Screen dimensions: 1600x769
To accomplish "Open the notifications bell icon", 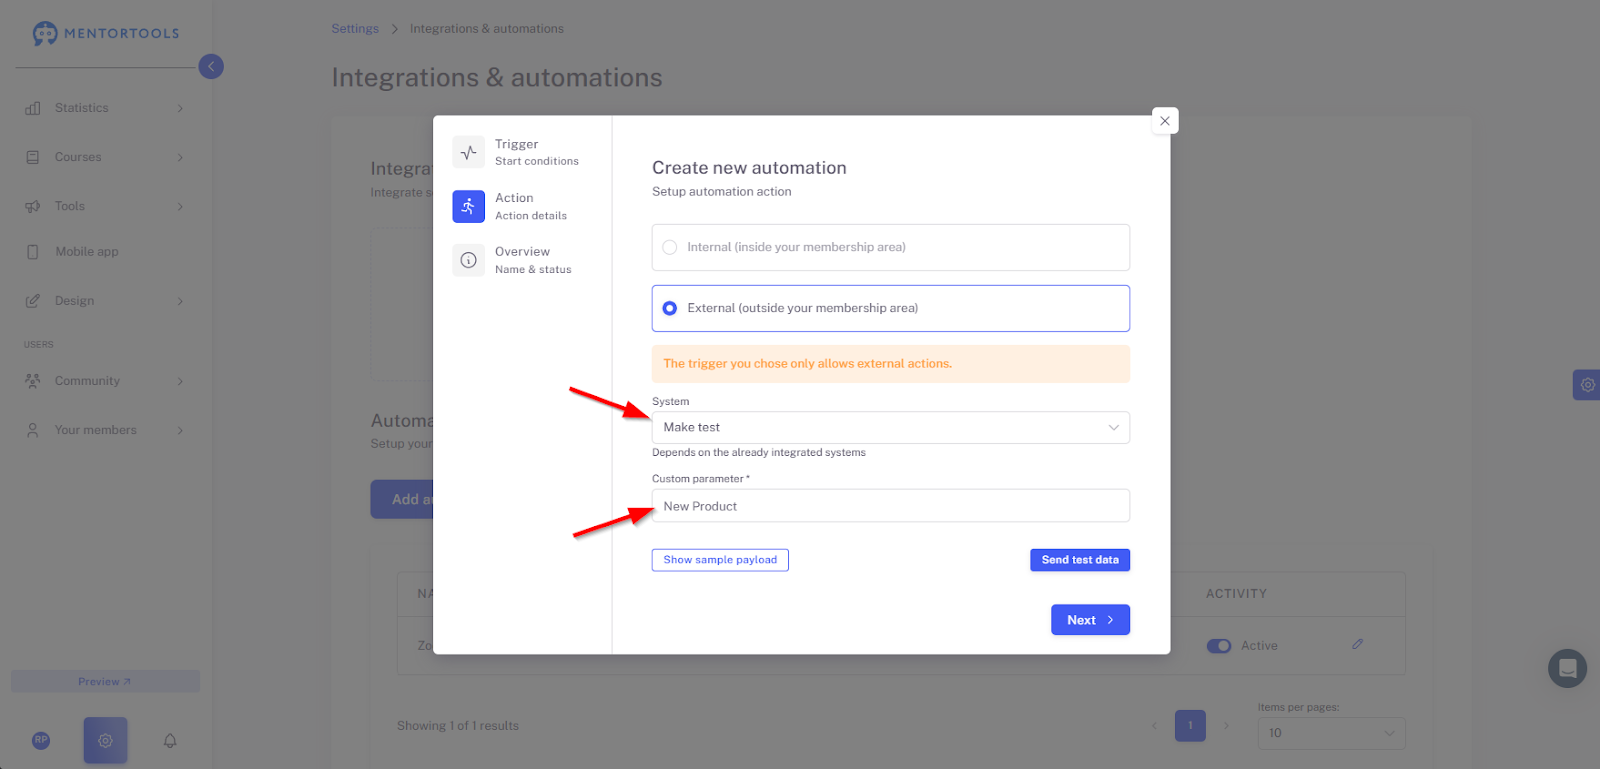I will pyautogui.click(x=170, y=741).
